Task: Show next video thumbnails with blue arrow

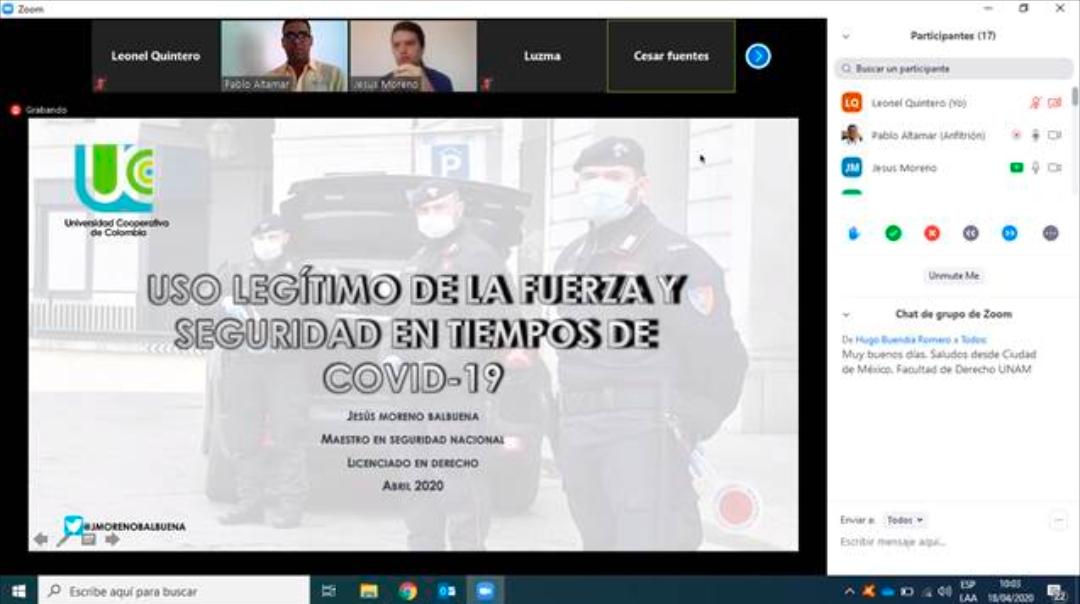Action: [x=758, y=56]
